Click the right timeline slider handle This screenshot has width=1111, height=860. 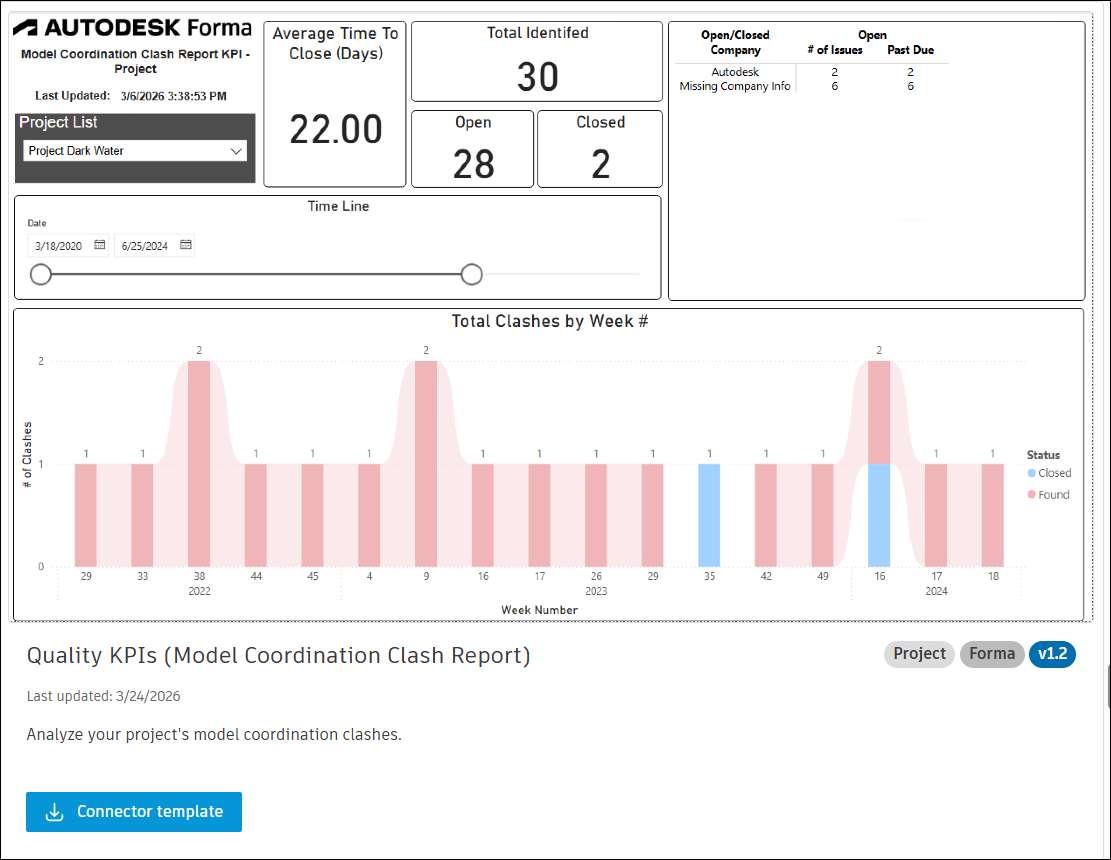(x=471, y=274)
